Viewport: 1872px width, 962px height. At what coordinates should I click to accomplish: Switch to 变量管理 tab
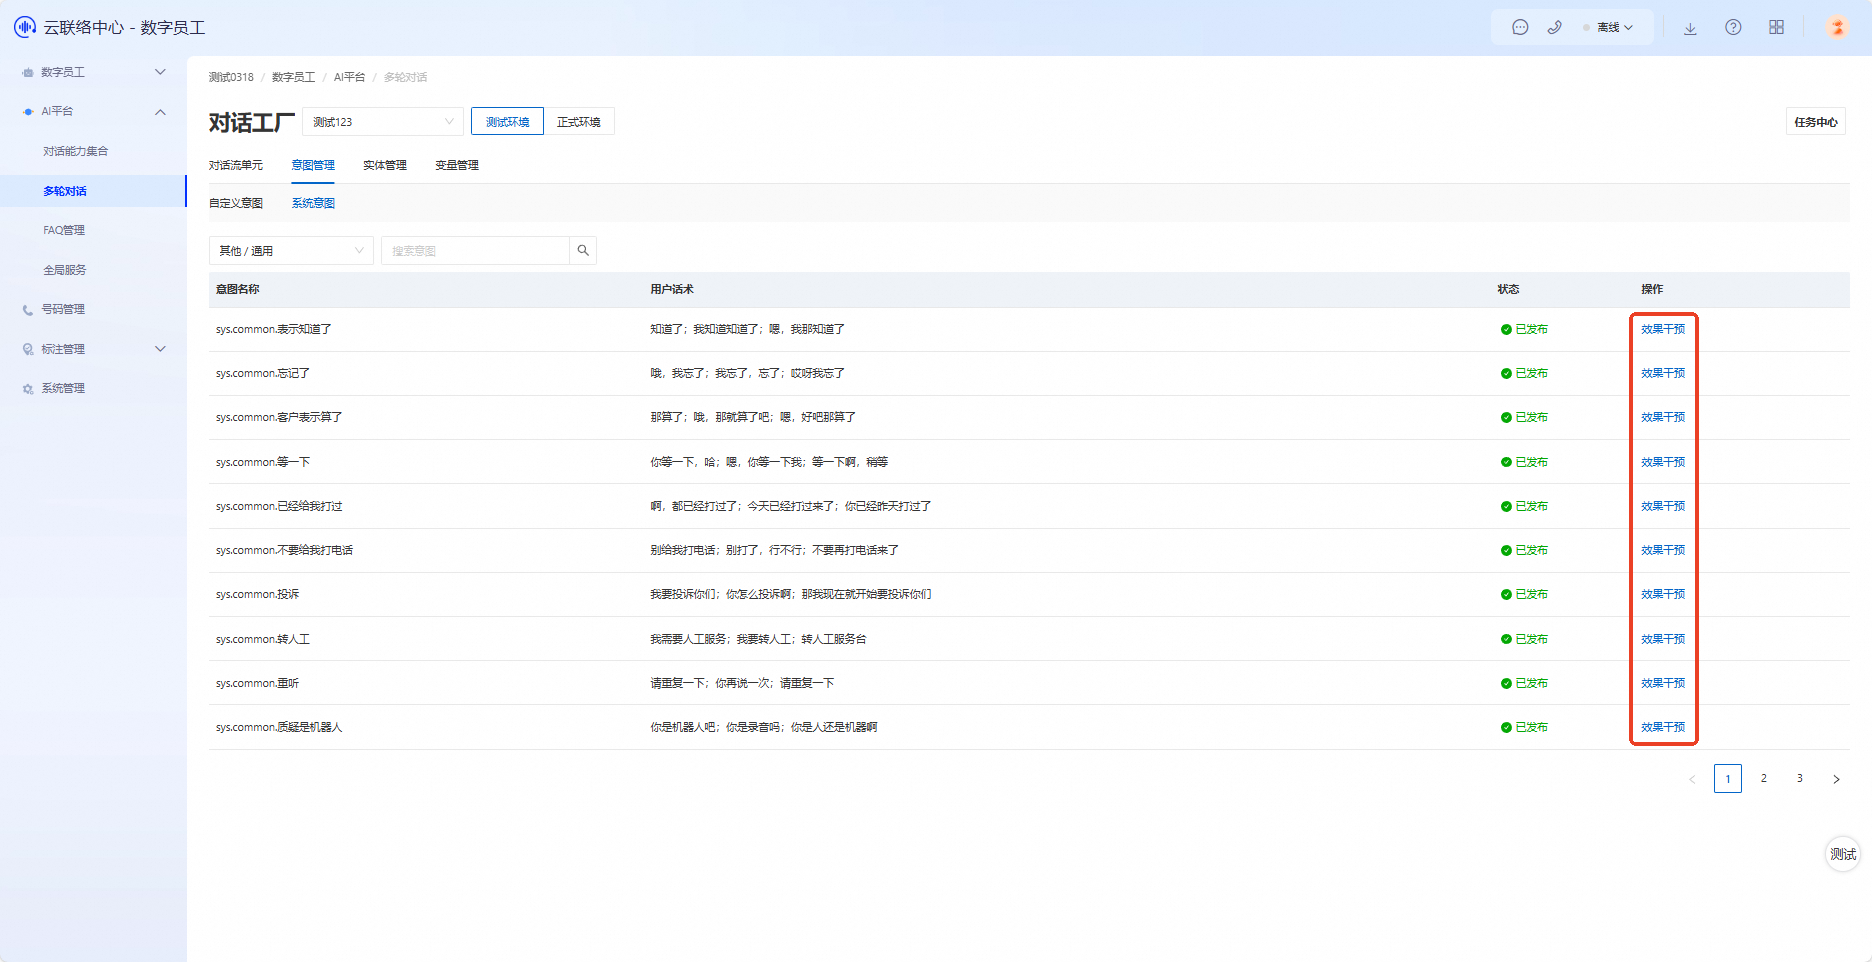pos(457,166)
